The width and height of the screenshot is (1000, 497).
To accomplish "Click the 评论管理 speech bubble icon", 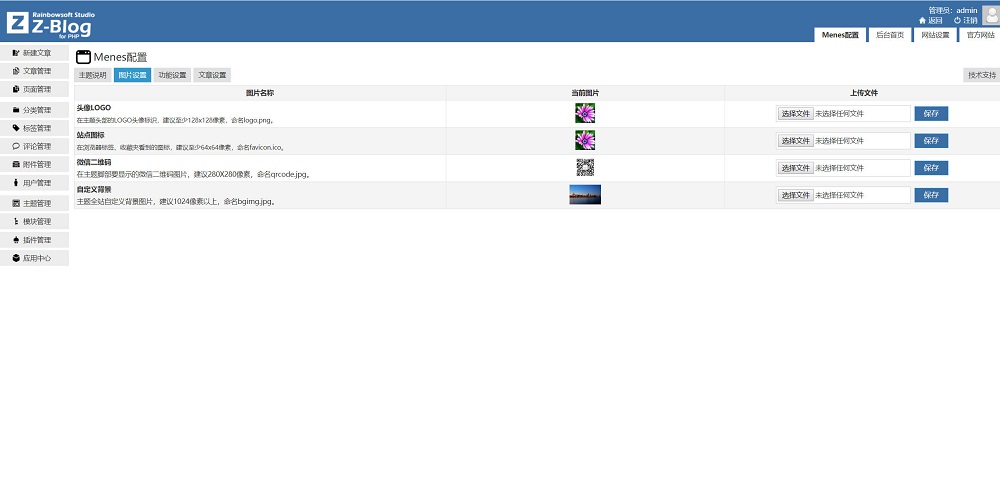I will 16,146.
